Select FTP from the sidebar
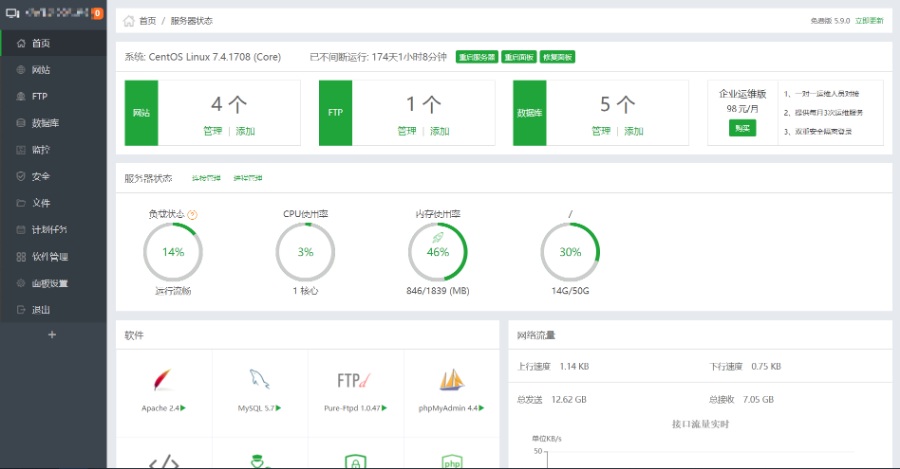Viewport: 900px width, 469px height. pyautogui.click(x=39, y=97)
